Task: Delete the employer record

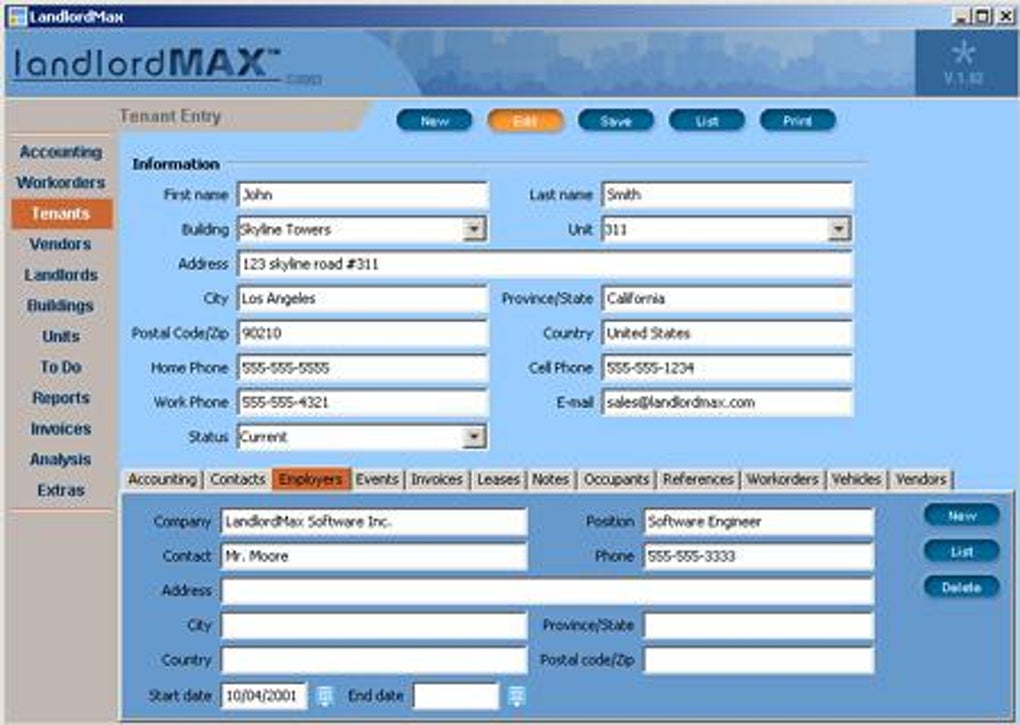Action: tap(962, 587)
